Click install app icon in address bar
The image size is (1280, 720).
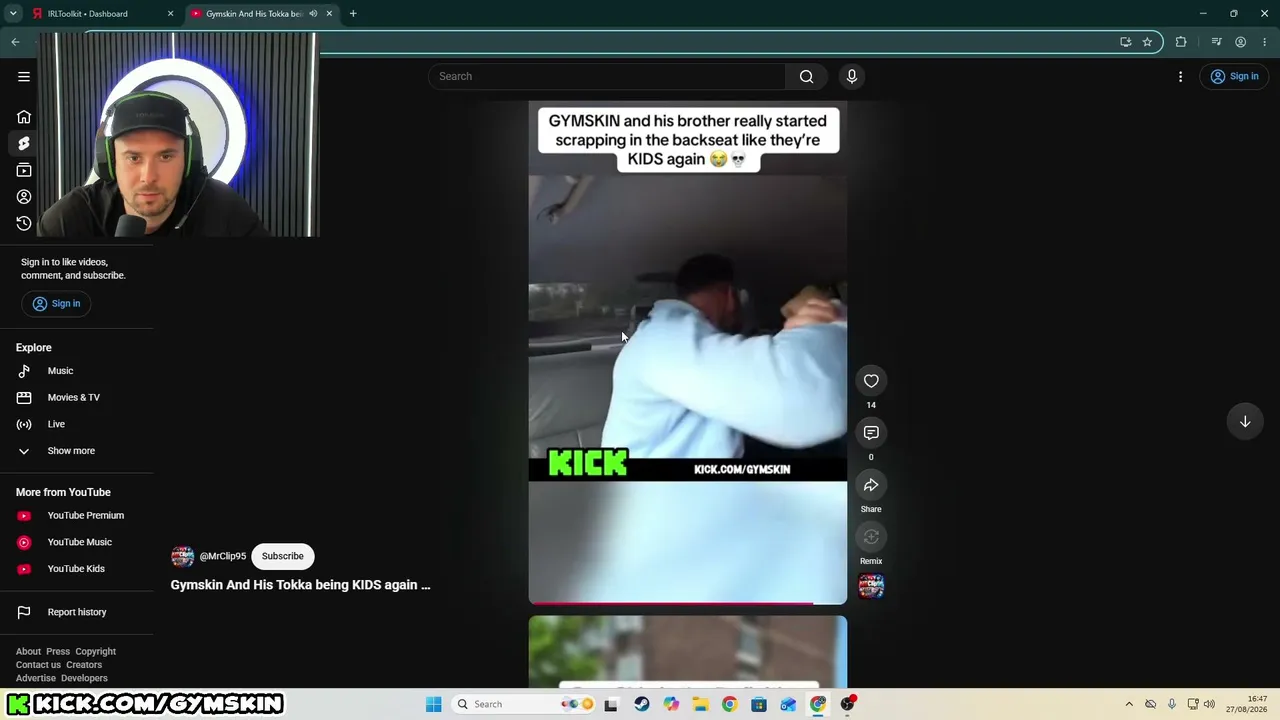click(1125, 42)
